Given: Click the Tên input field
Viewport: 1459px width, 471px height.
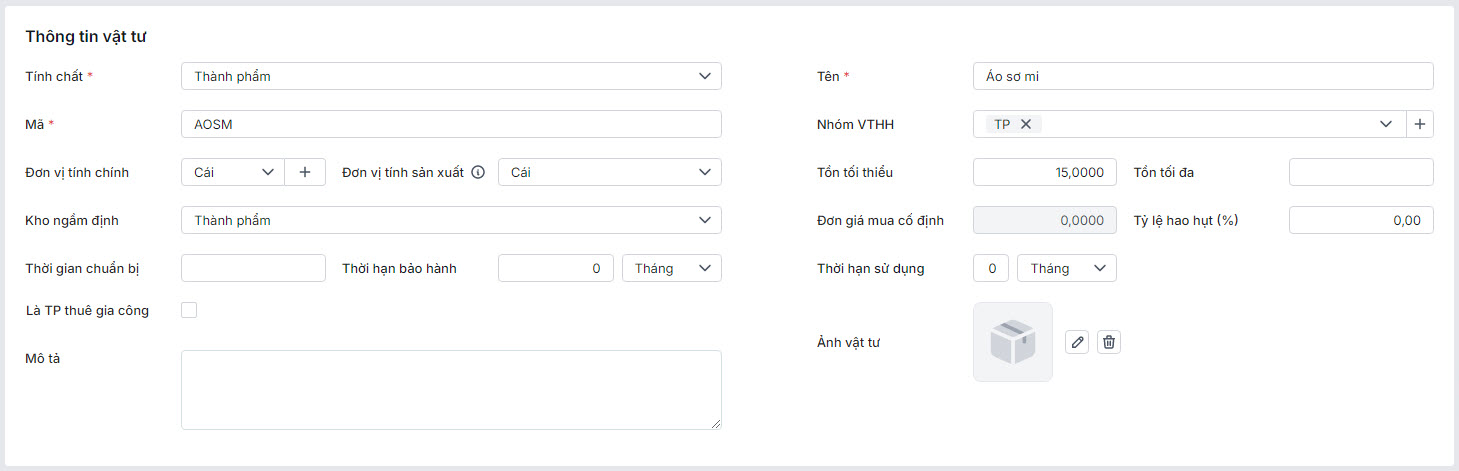Looking at the screenshot, I should (1202, 76).
